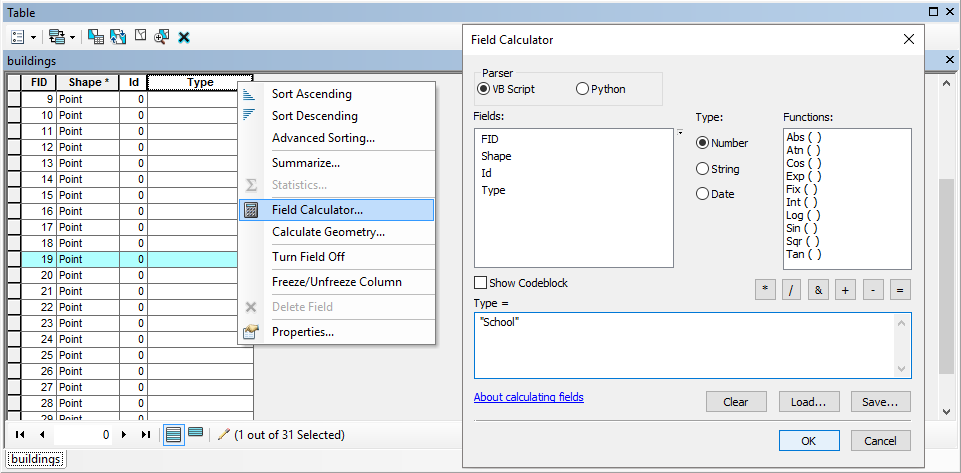Choose Calculate Geometry from context menu
Screen dimensions: 961x473
point(328,232)
